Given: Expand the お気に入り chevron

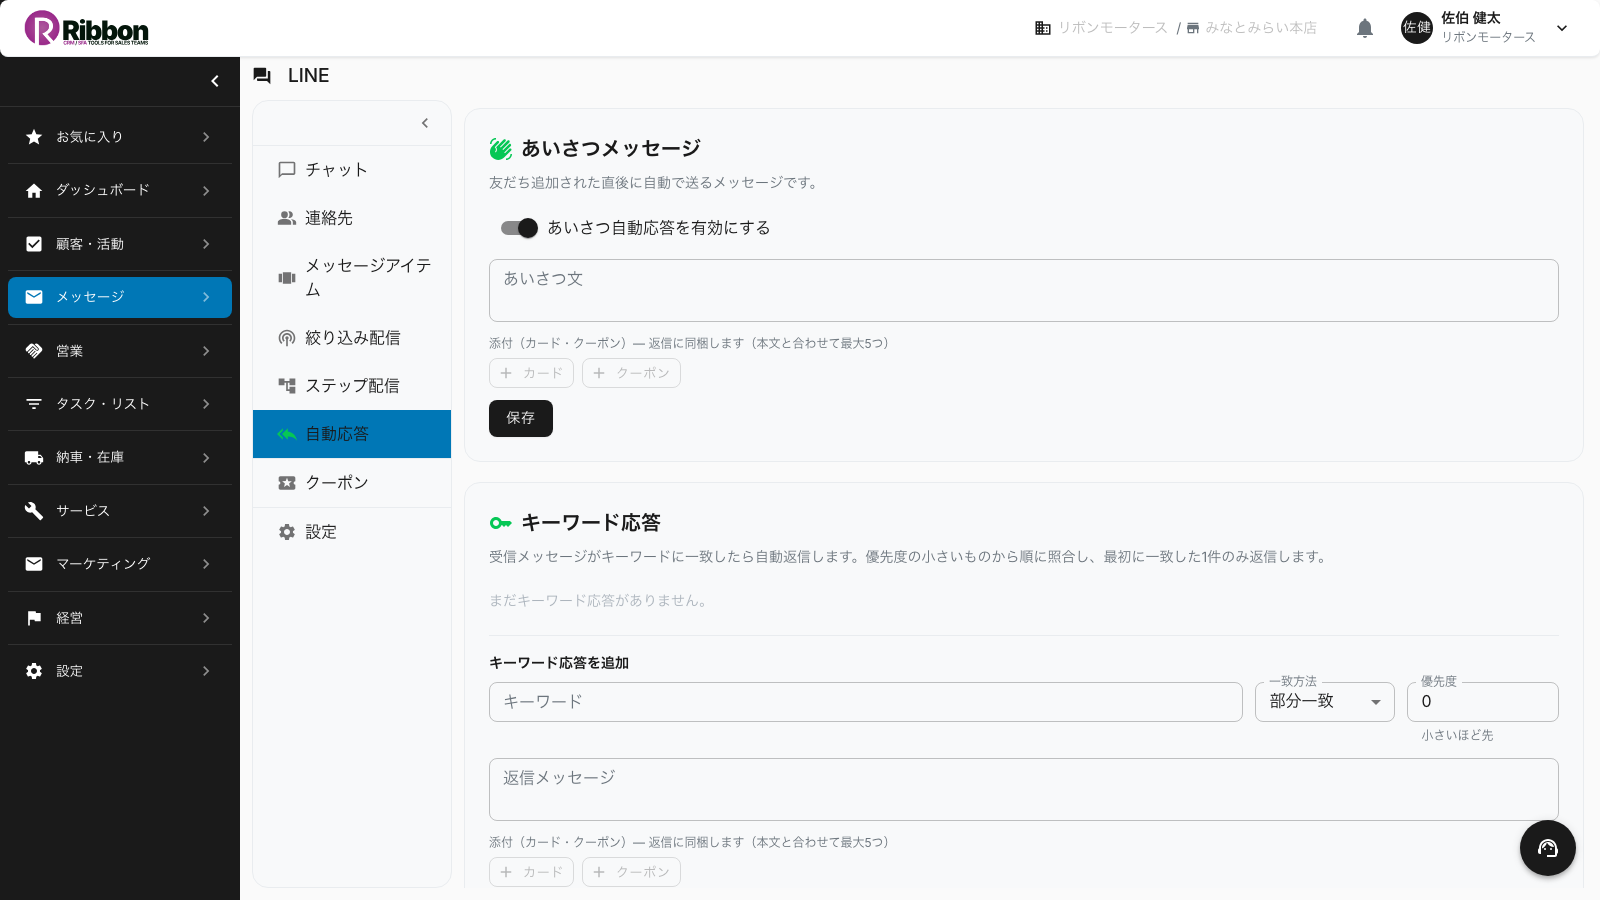Looking at the screenshot, I should tap(206, 137).
